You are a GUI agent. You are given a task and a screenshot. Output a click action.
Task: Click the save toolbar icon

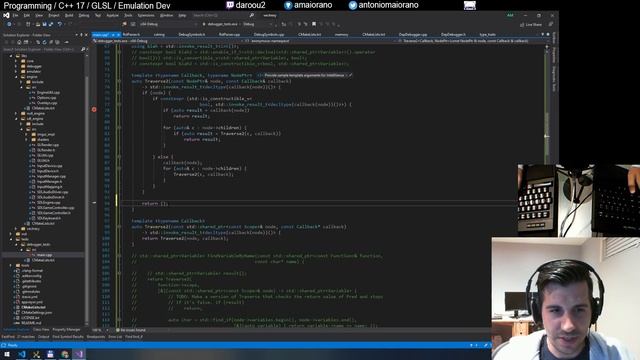click(x=44, y=24)
